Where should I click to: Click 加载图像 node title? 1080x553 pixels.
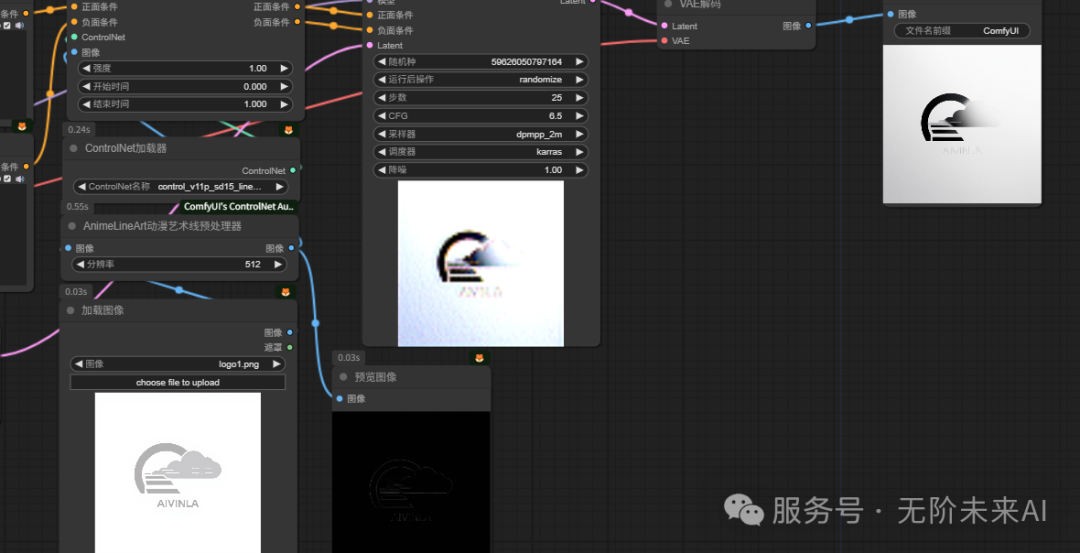point(103,311)
